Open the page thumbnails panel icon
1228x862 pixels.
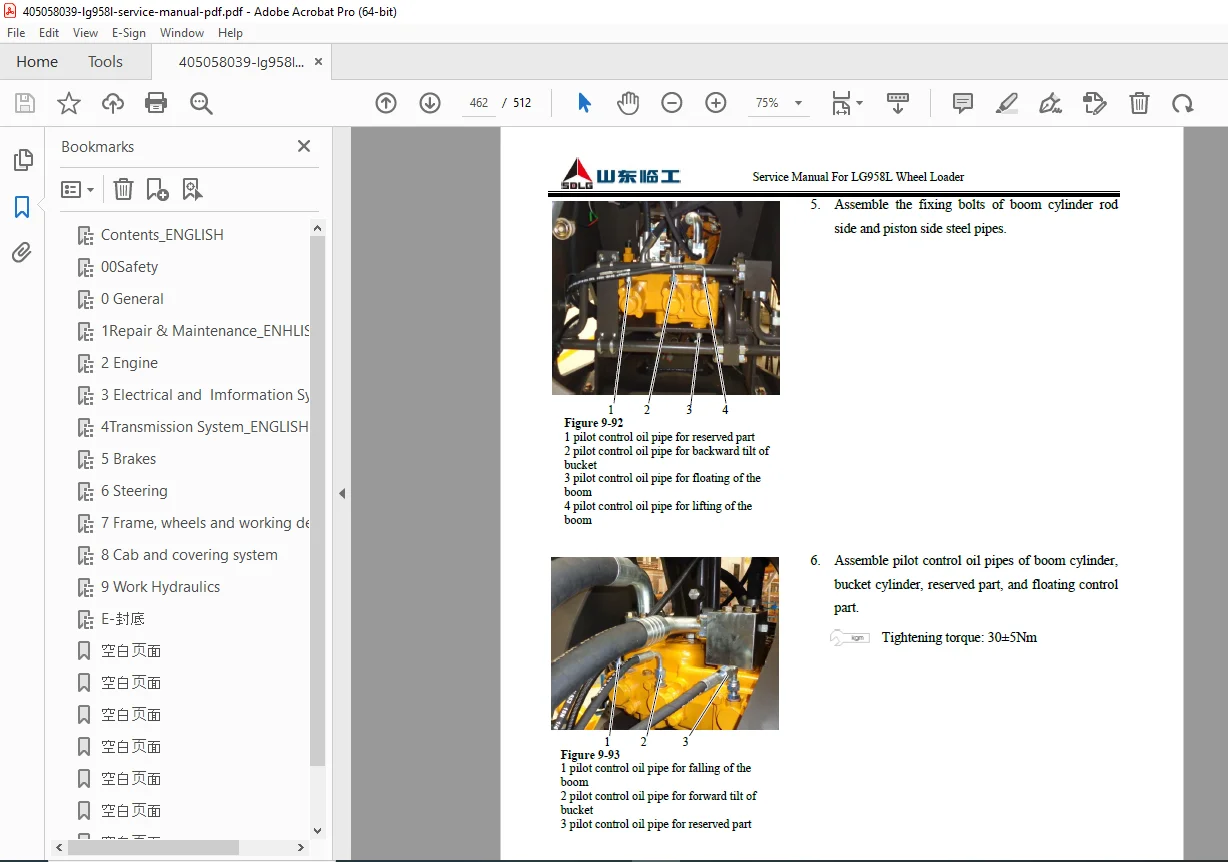coord(22,160)
